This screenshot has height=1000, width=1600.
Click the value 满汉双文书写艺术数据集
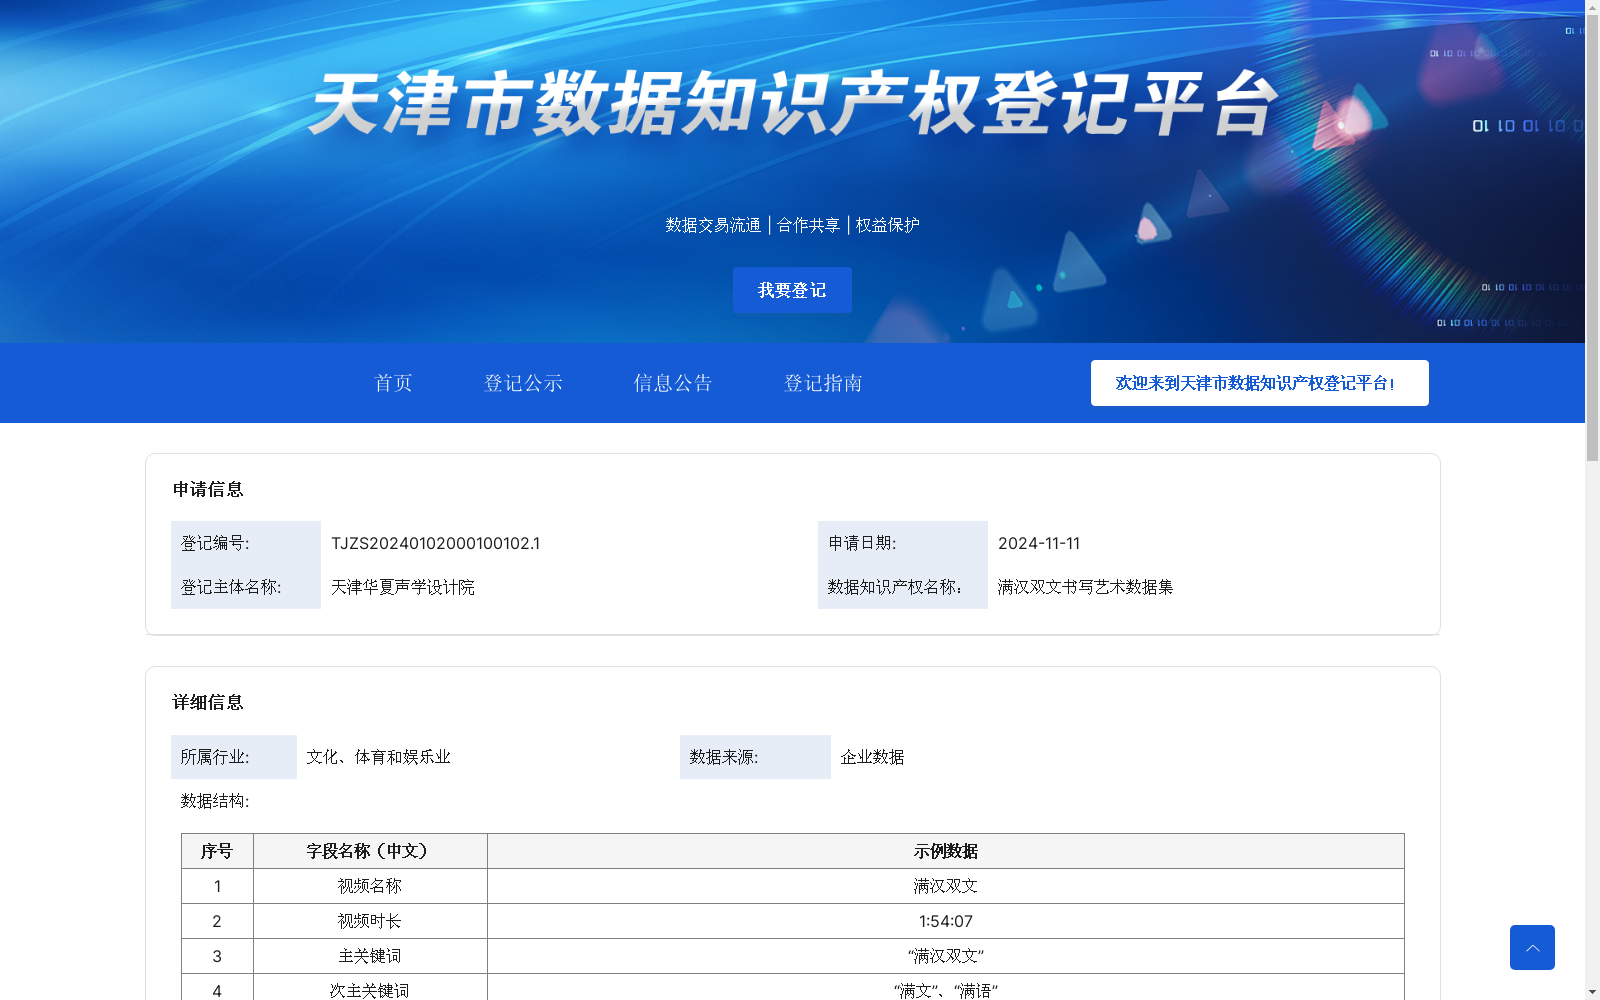[x=1086, y=587]
